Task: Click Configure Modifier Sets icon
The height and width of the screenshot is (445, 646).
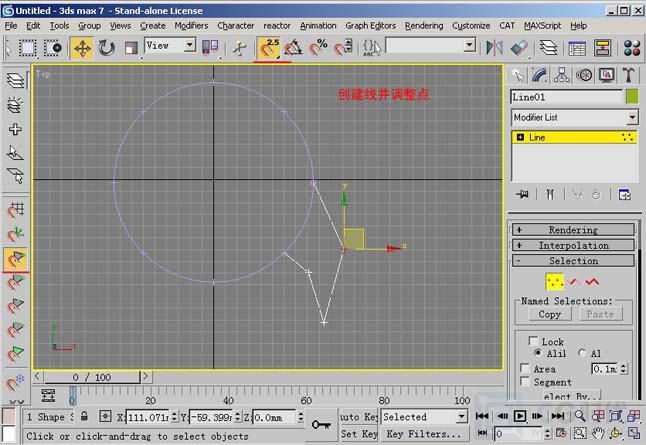Action: pyautogui.click(x=625, y=194)
